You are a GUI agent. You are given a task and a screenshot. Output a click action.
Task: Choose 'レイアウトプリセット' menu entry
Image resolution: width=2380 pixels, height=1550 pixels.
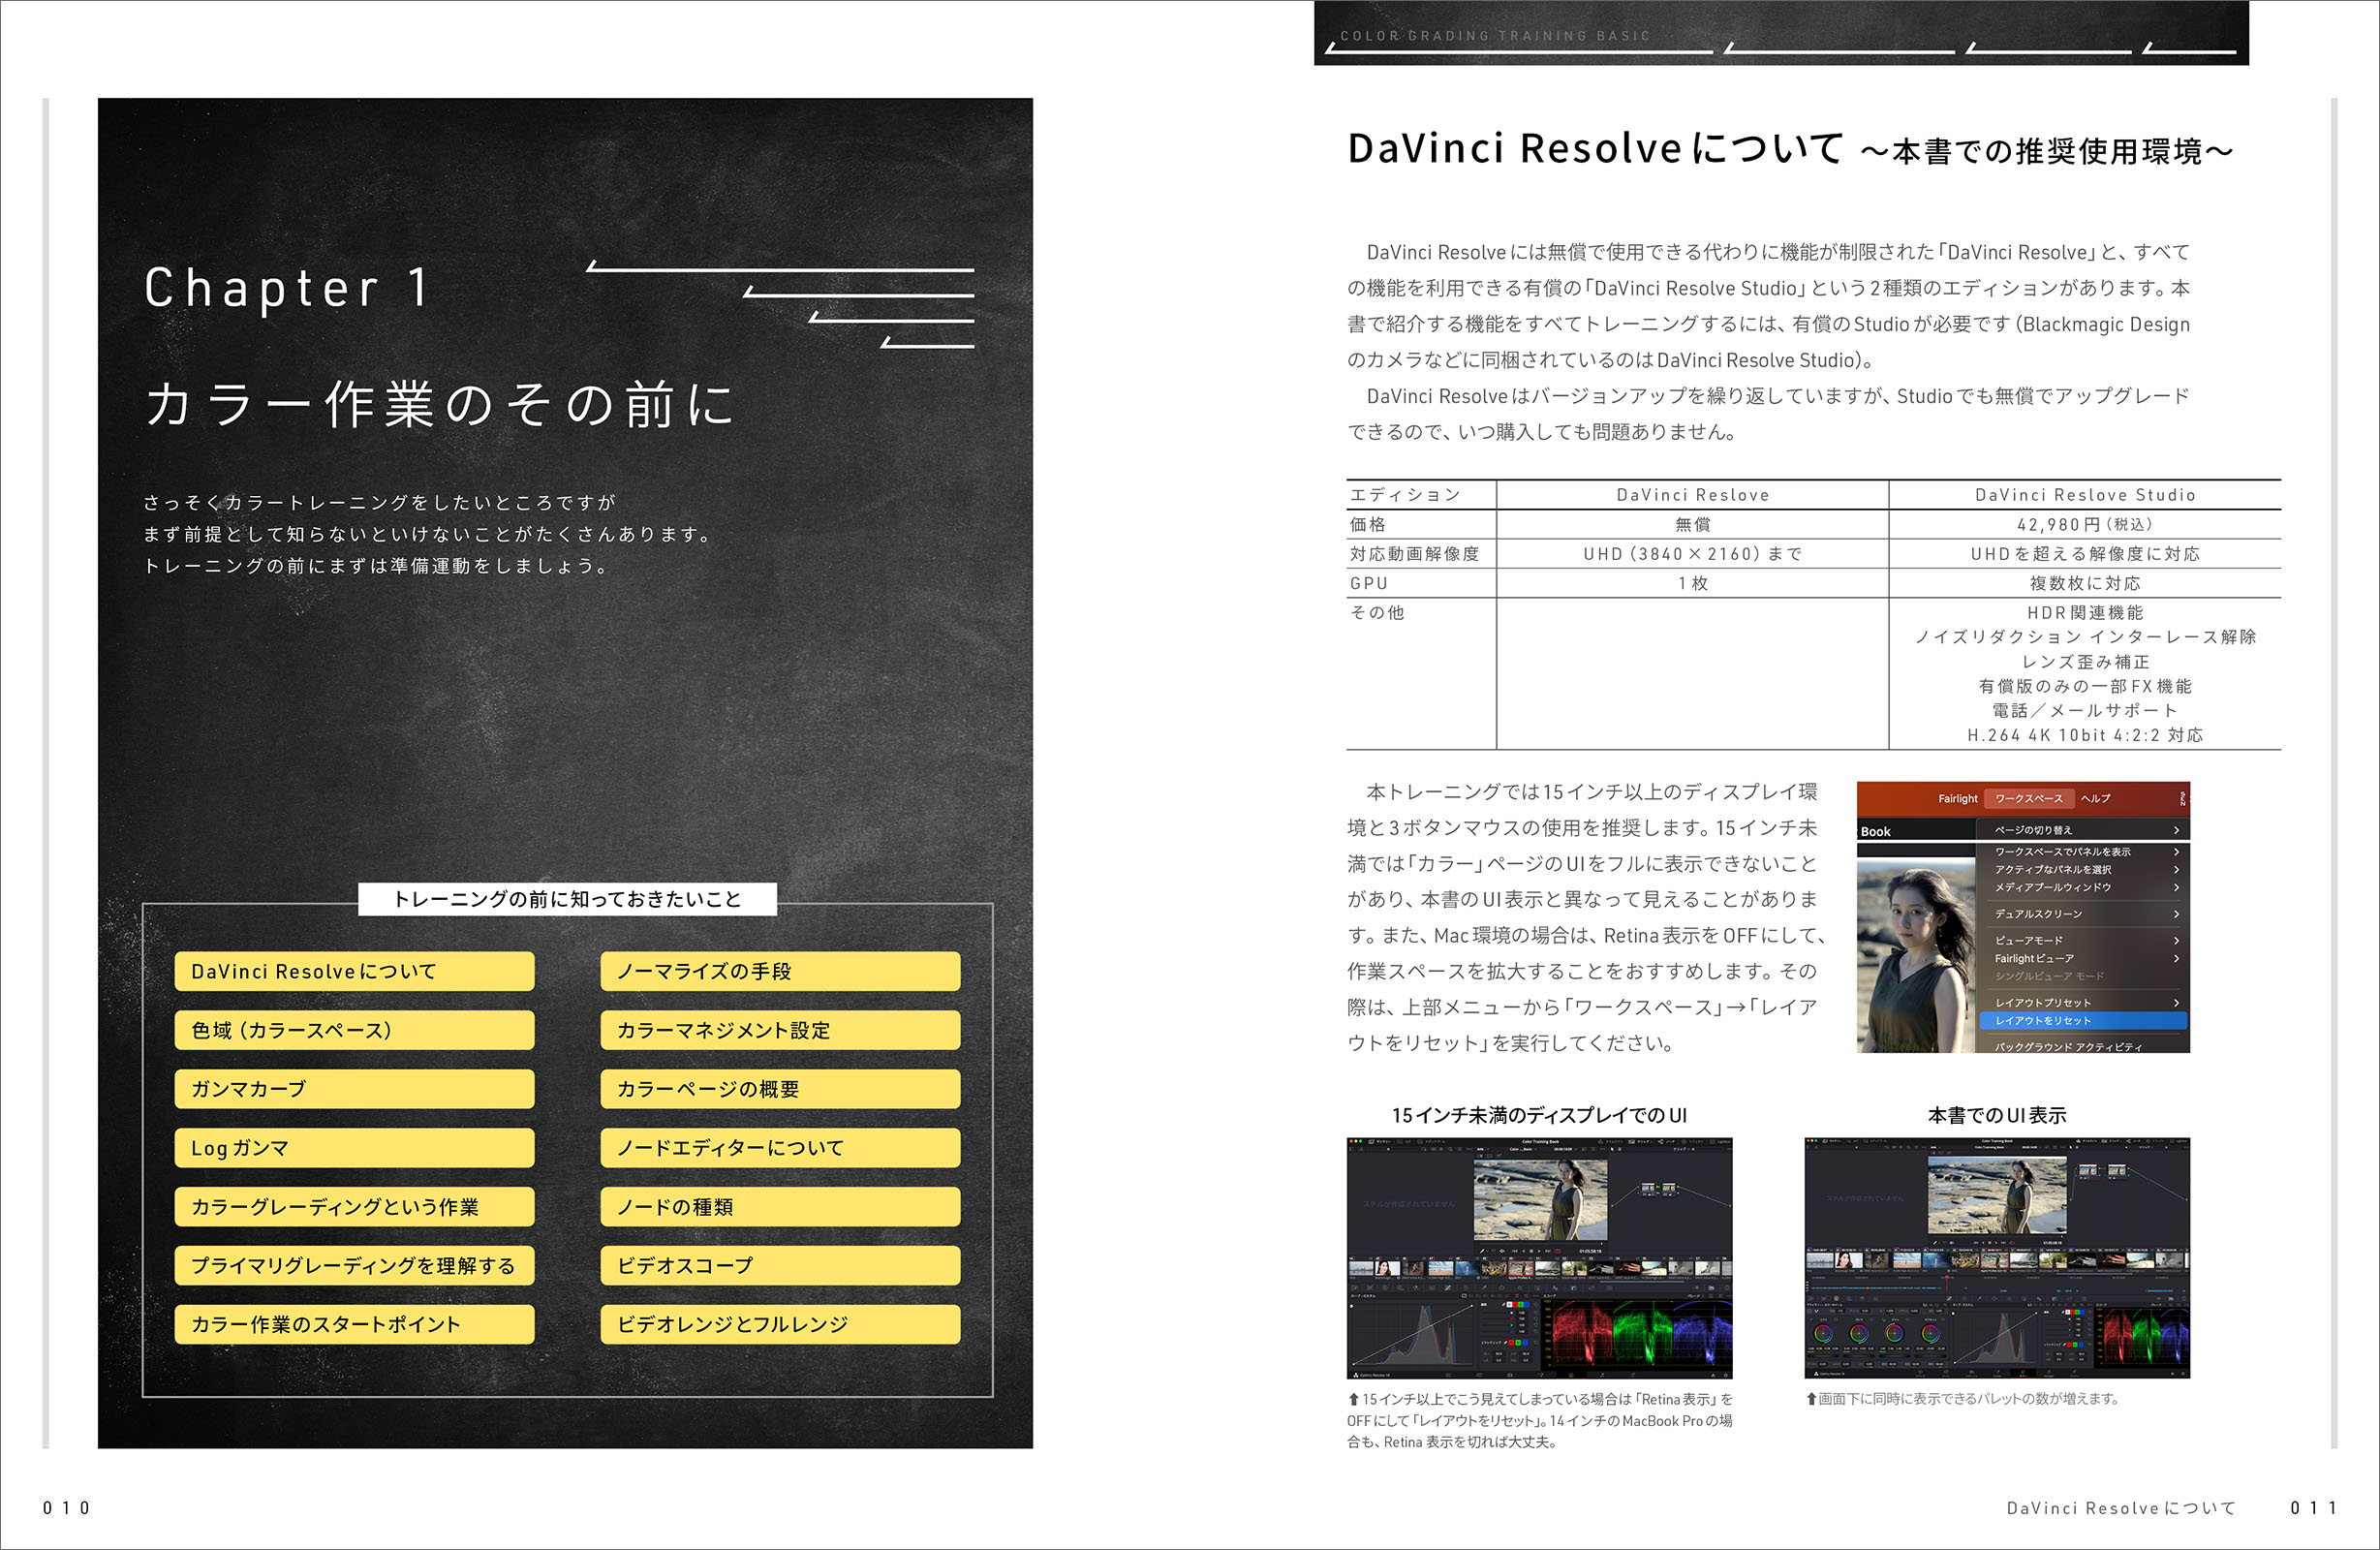[2084, 1002]
